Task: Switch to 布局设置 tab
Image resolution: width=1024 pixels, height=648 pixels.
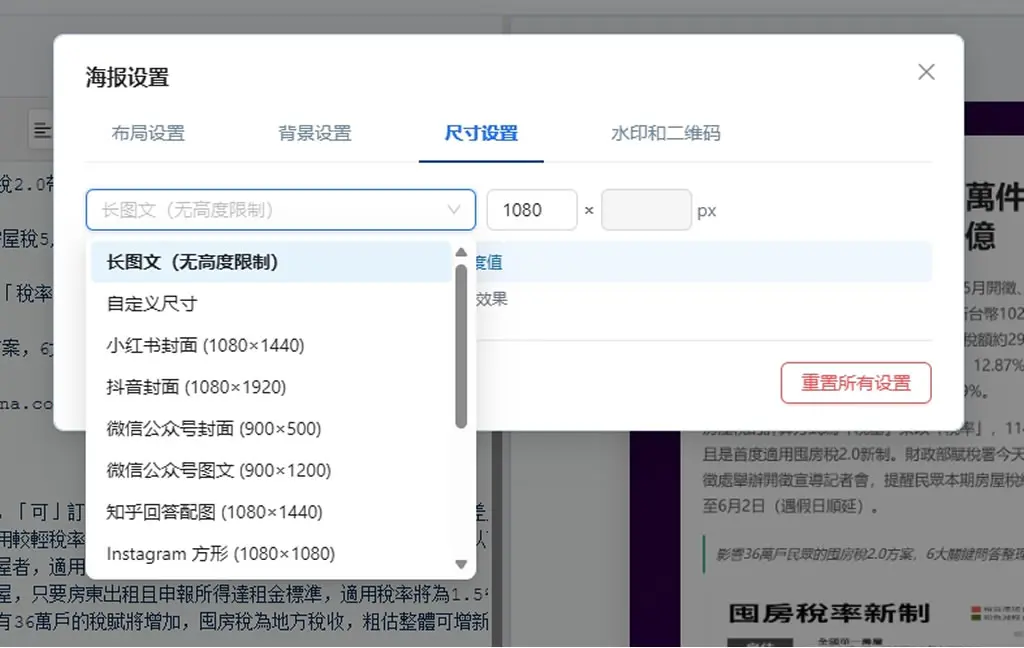Action: point(148,133)
